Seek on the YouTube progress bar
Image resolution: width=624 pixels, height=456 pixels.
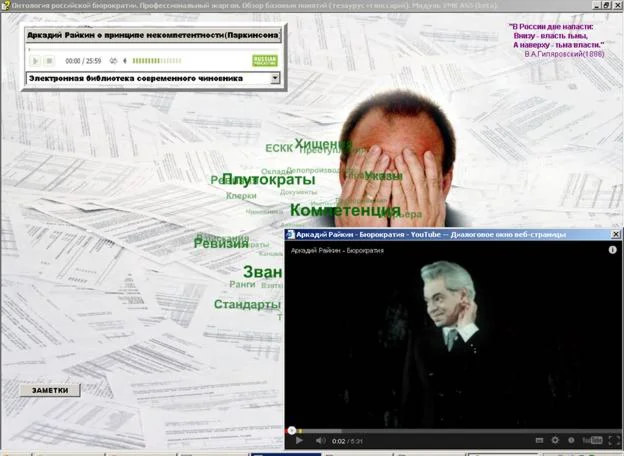point(452,431)
